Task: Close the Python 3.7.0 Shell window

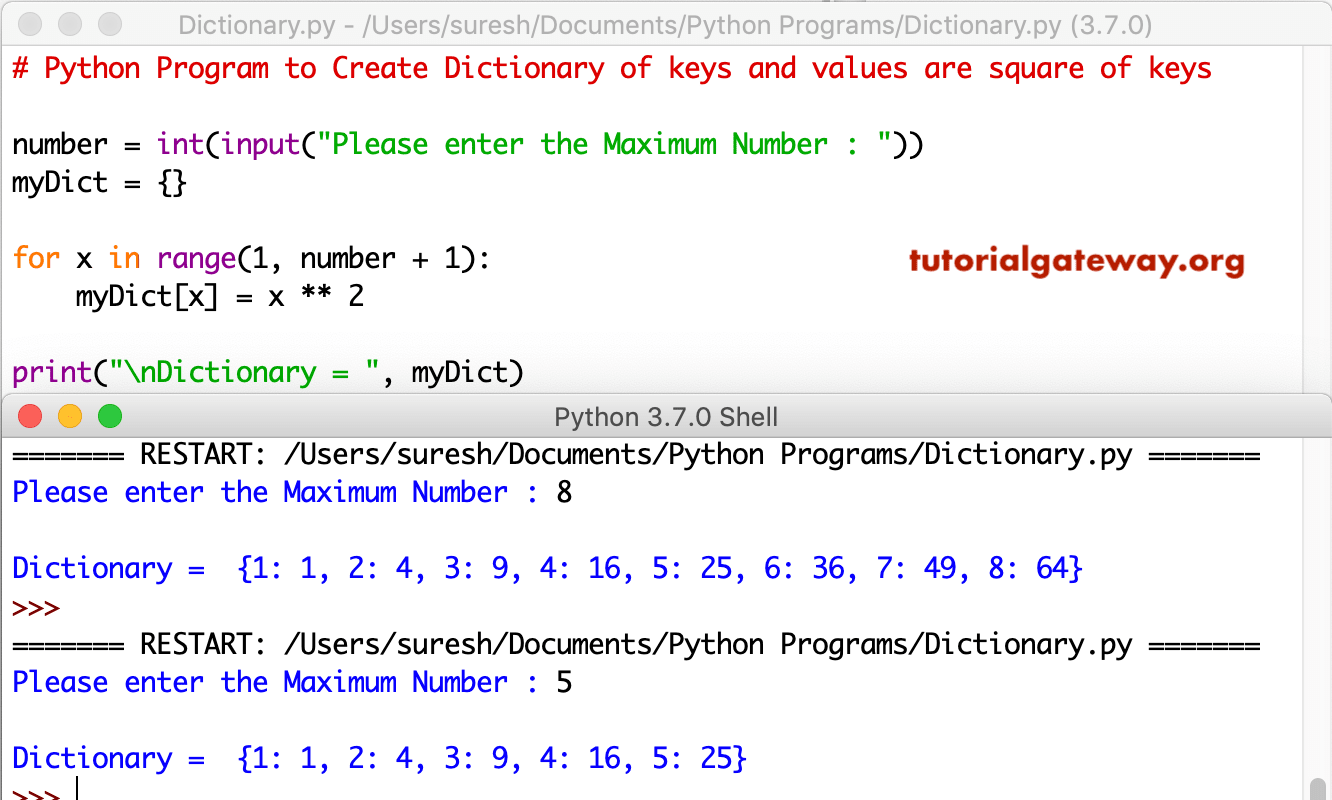Action: point(28,416)
